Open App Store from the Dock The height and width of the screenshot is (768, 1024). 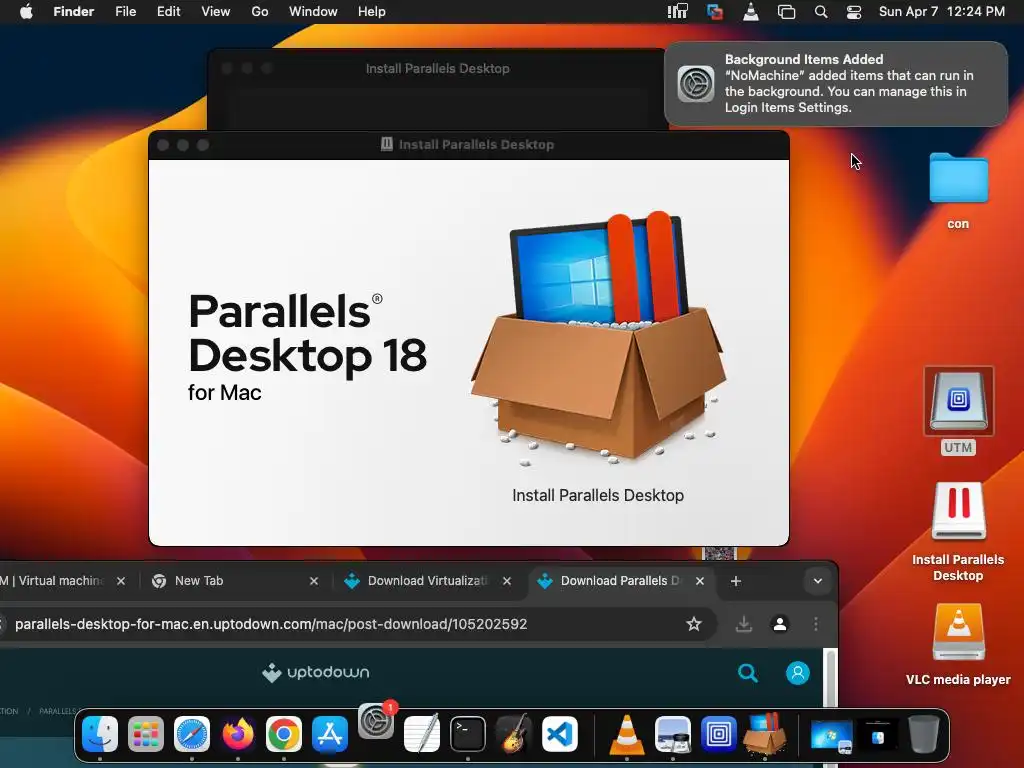(x=330, y=734)
